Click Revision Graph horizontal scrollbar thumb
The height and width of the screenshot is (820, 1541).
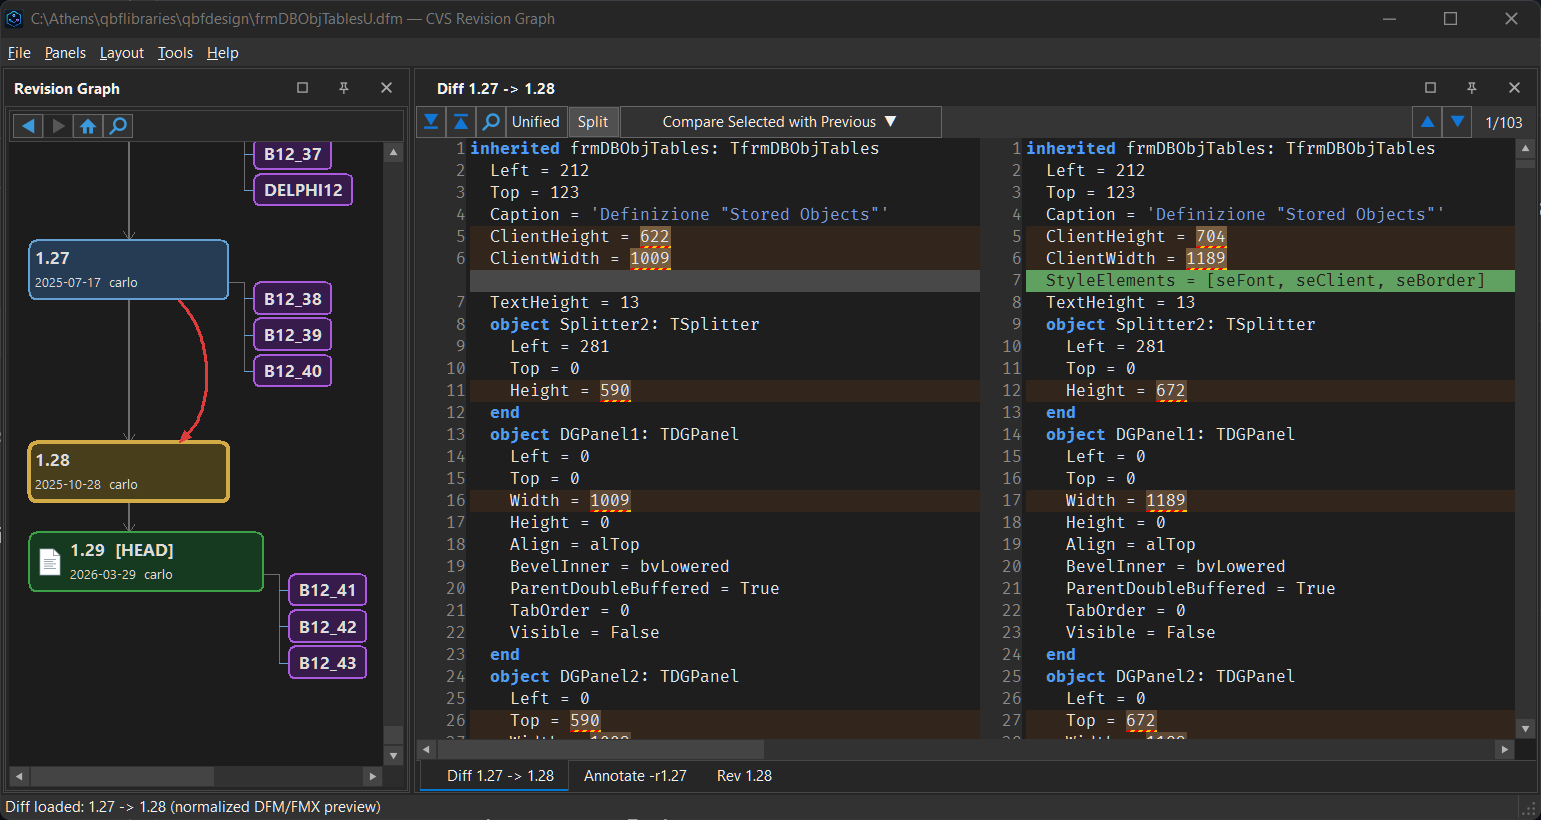122,776
